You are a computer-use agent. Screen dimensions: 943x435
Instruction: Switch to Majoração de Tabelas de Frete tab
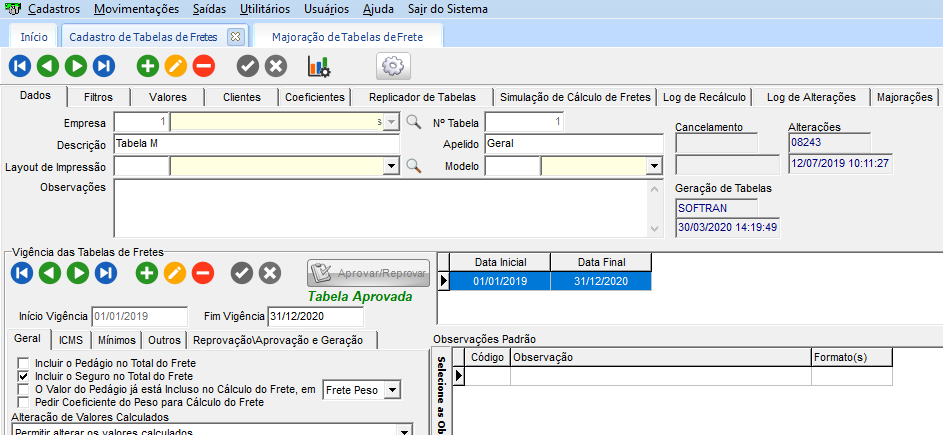point(348,37)
